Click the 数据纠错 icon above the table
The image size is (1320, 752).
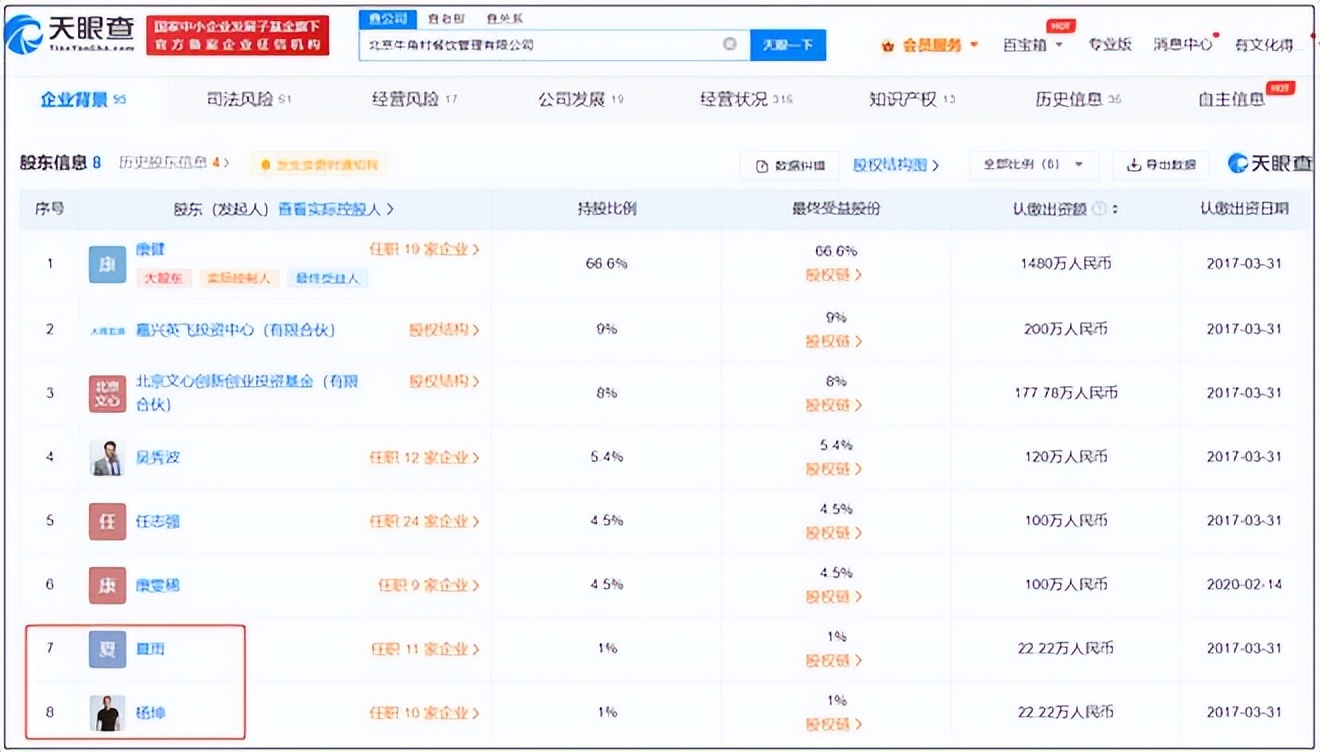click(x=763, y=165)
